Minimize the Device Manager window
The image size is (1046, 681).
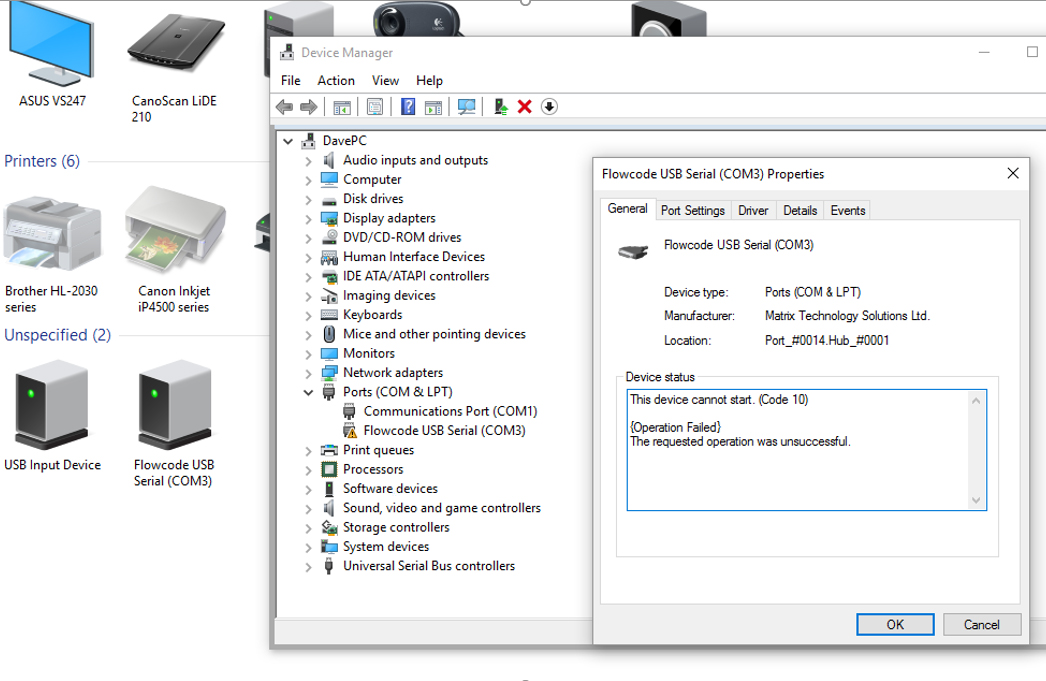[x=984, y=52]
